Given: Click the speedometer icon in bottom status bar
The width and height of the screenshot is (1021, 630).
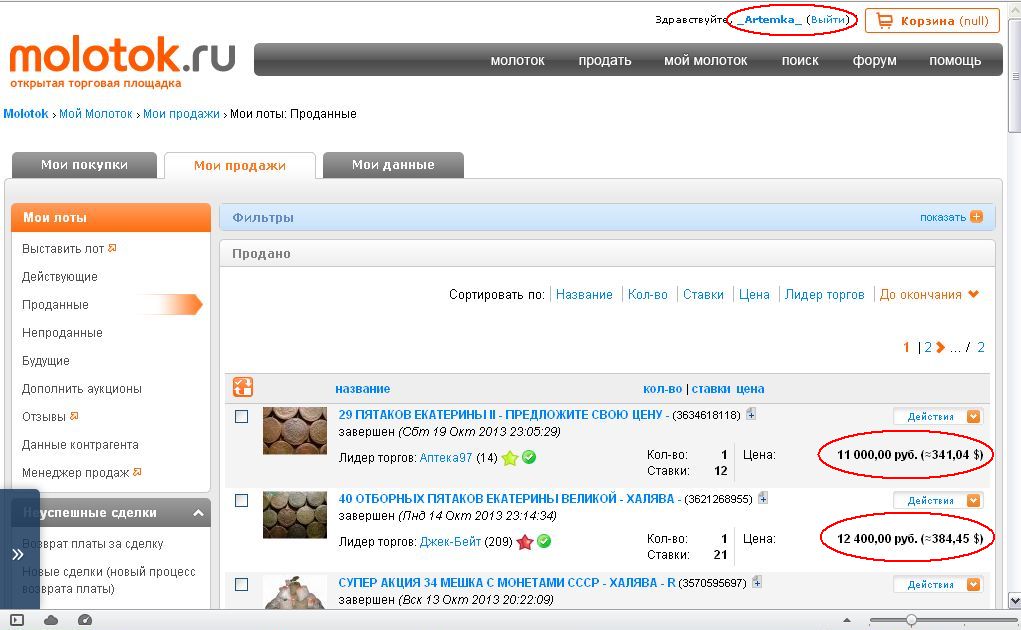Looking at the screenshot, I should point(85,620).
